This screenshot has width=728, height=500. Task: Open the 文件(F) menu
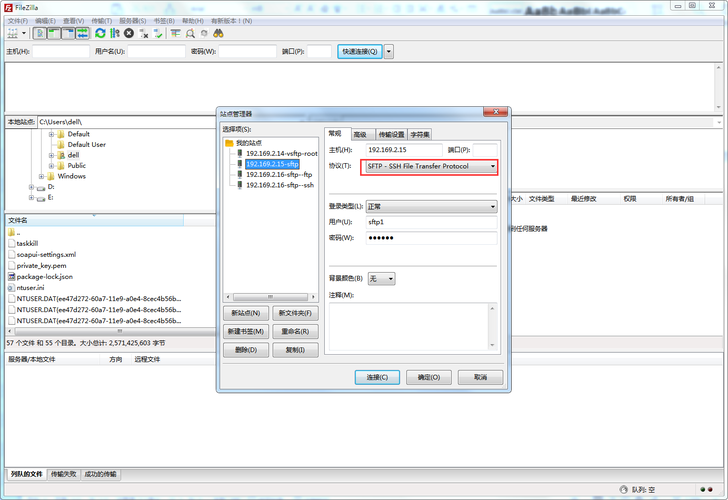click(18, 21)
